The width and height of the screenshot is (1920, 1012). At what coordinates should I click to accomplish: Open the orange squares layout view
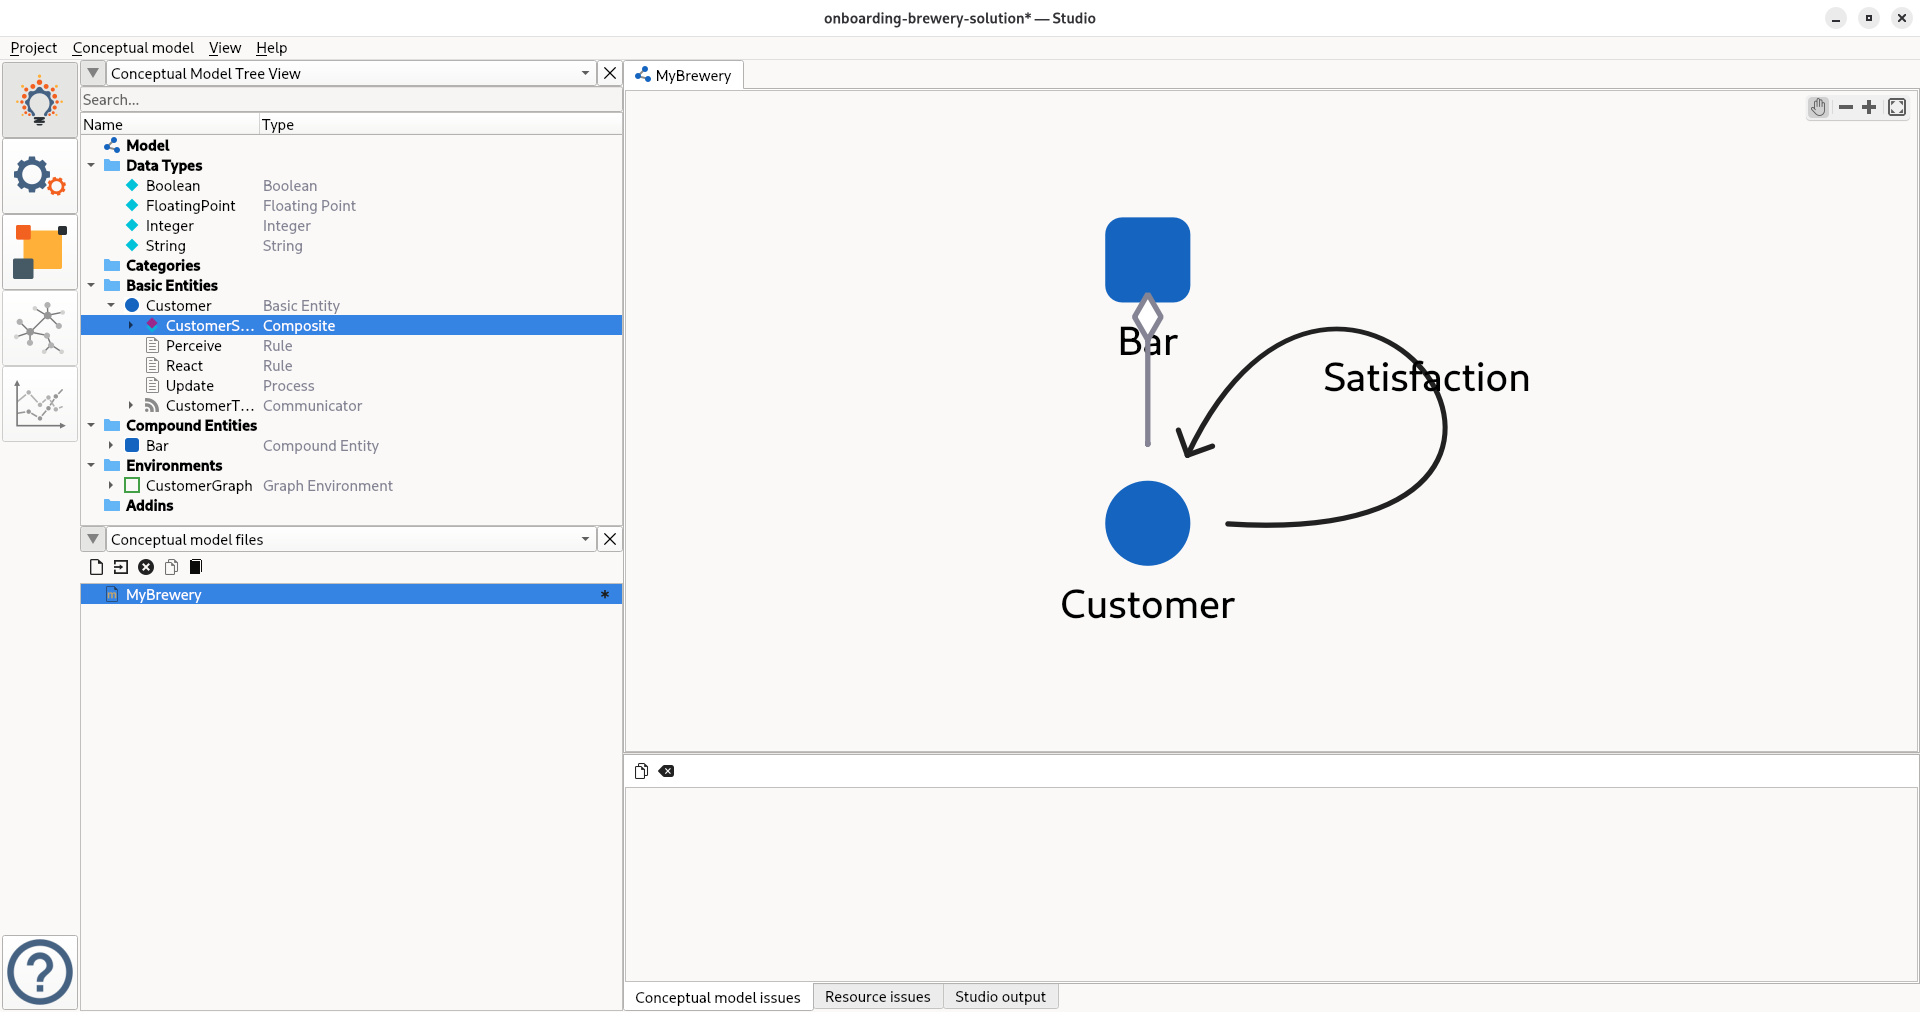40,252
